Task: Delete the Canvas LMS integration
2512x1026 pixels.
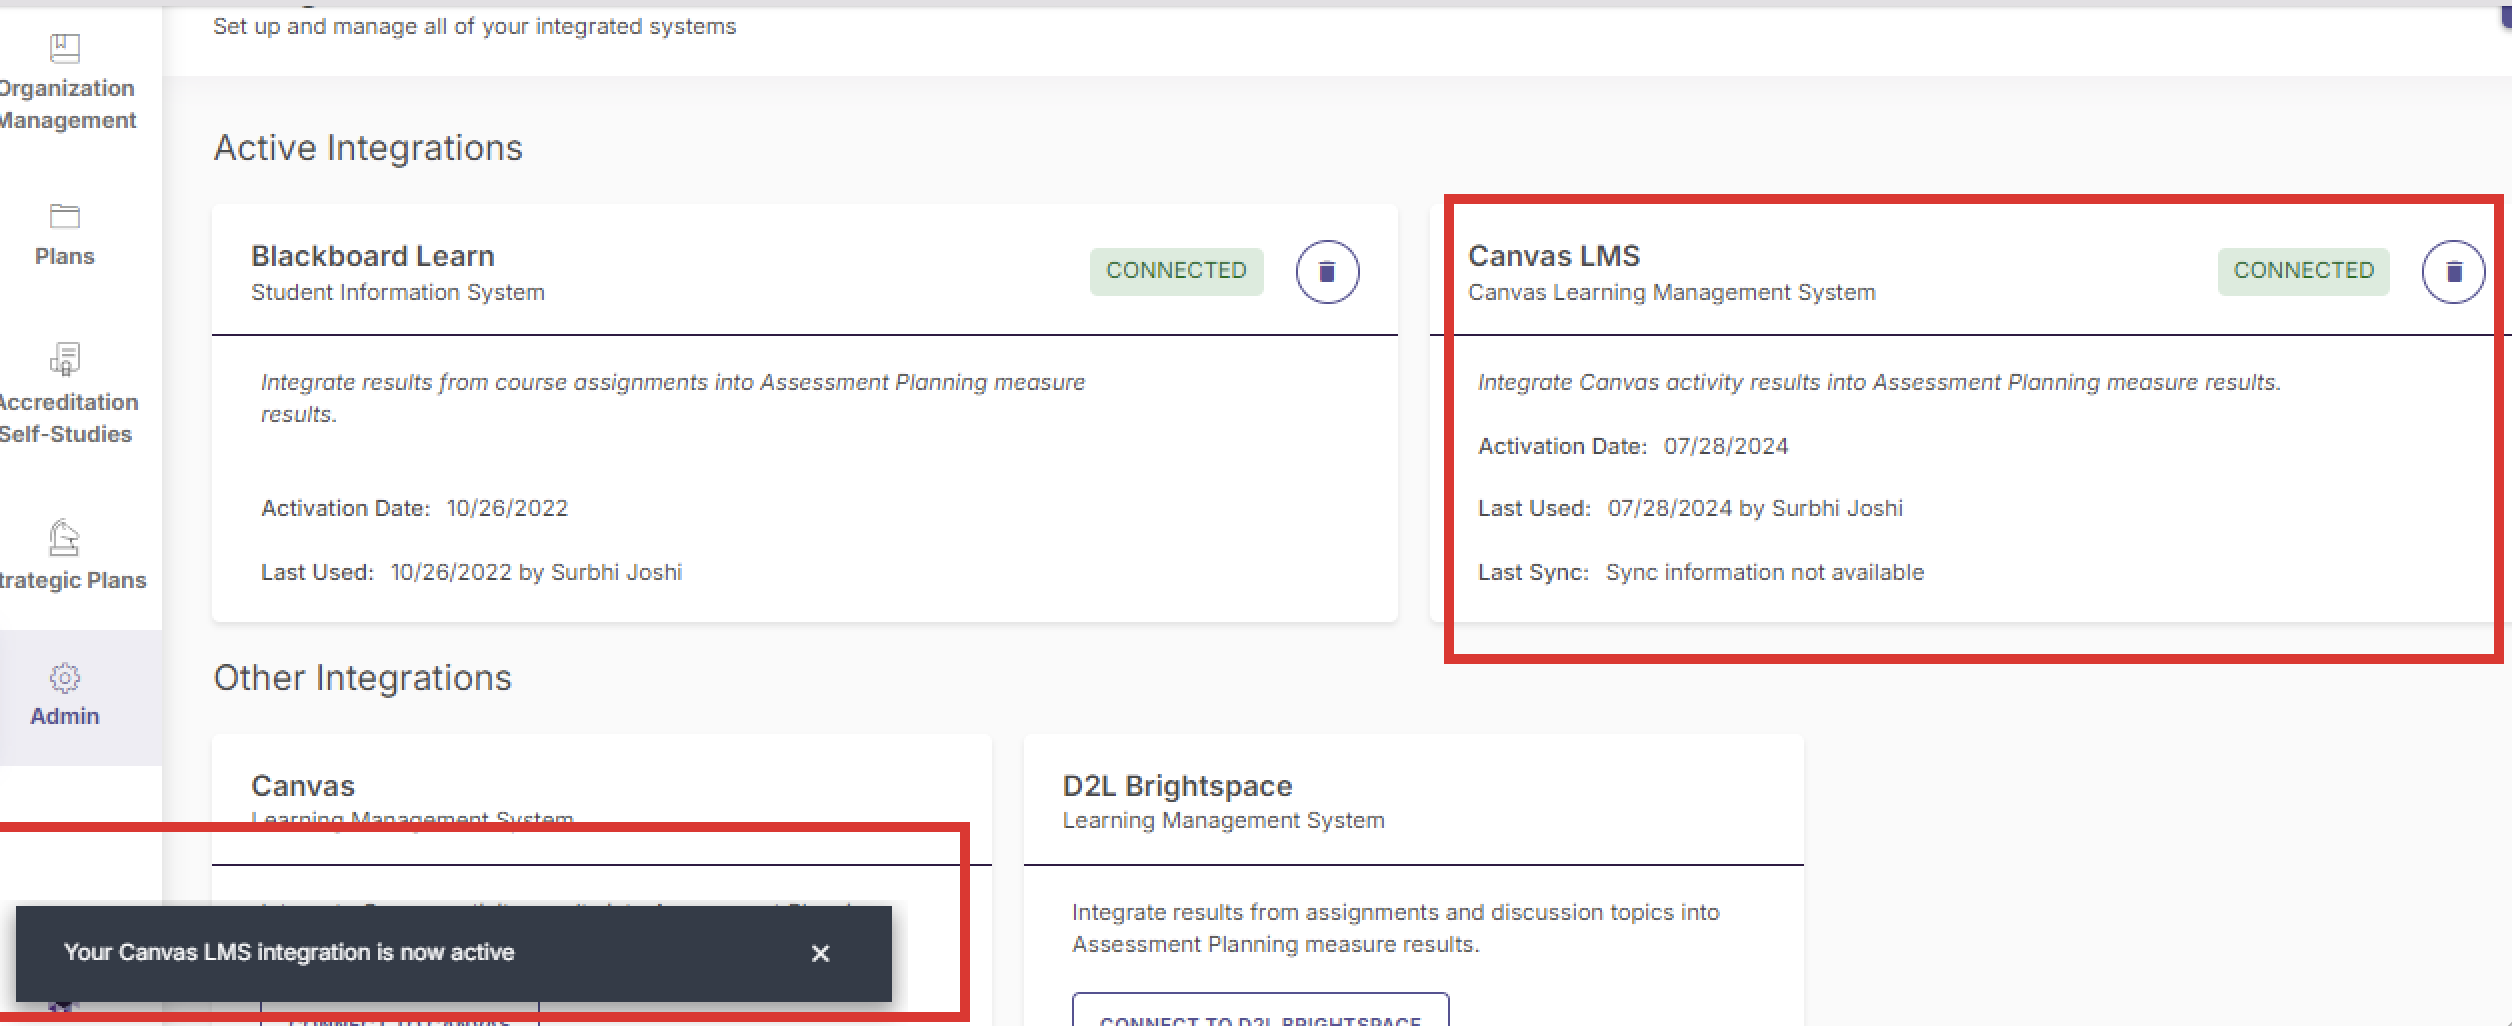Action: click(2454, 271)
